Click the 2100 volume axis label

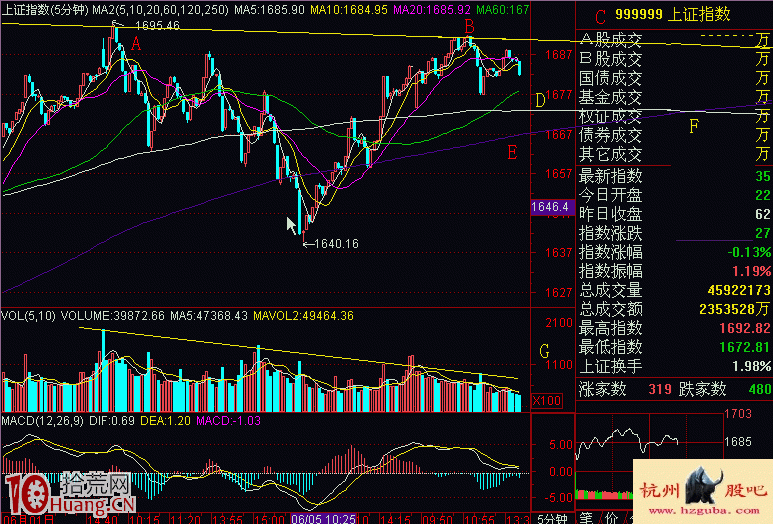pyautogui.click(x=559, y=323)
